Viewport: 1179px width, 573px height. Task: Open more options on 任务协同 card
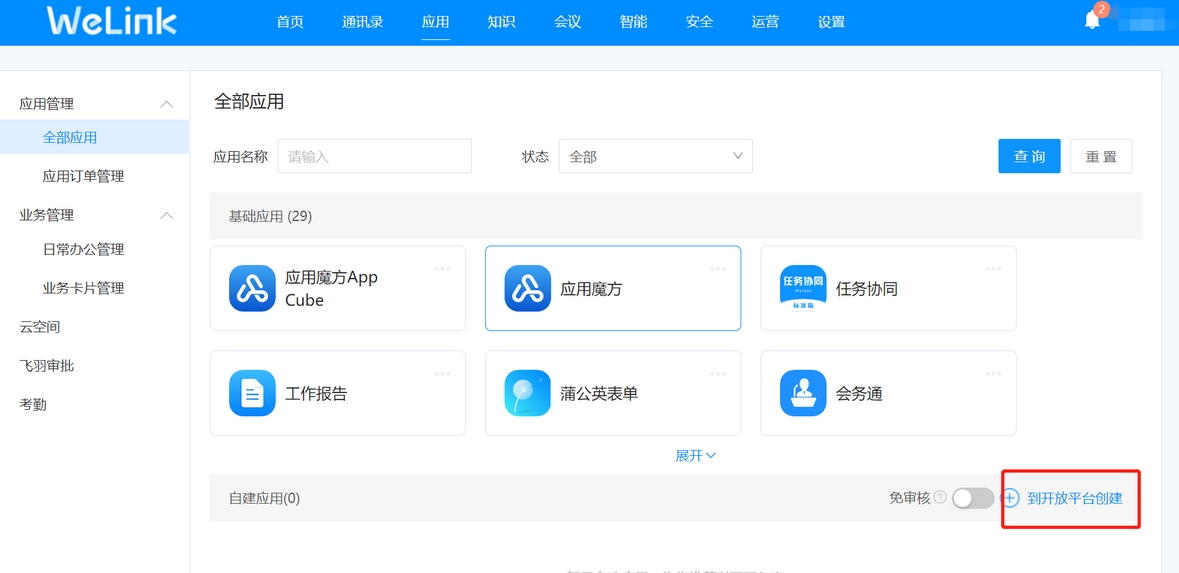tap(993, 268)
